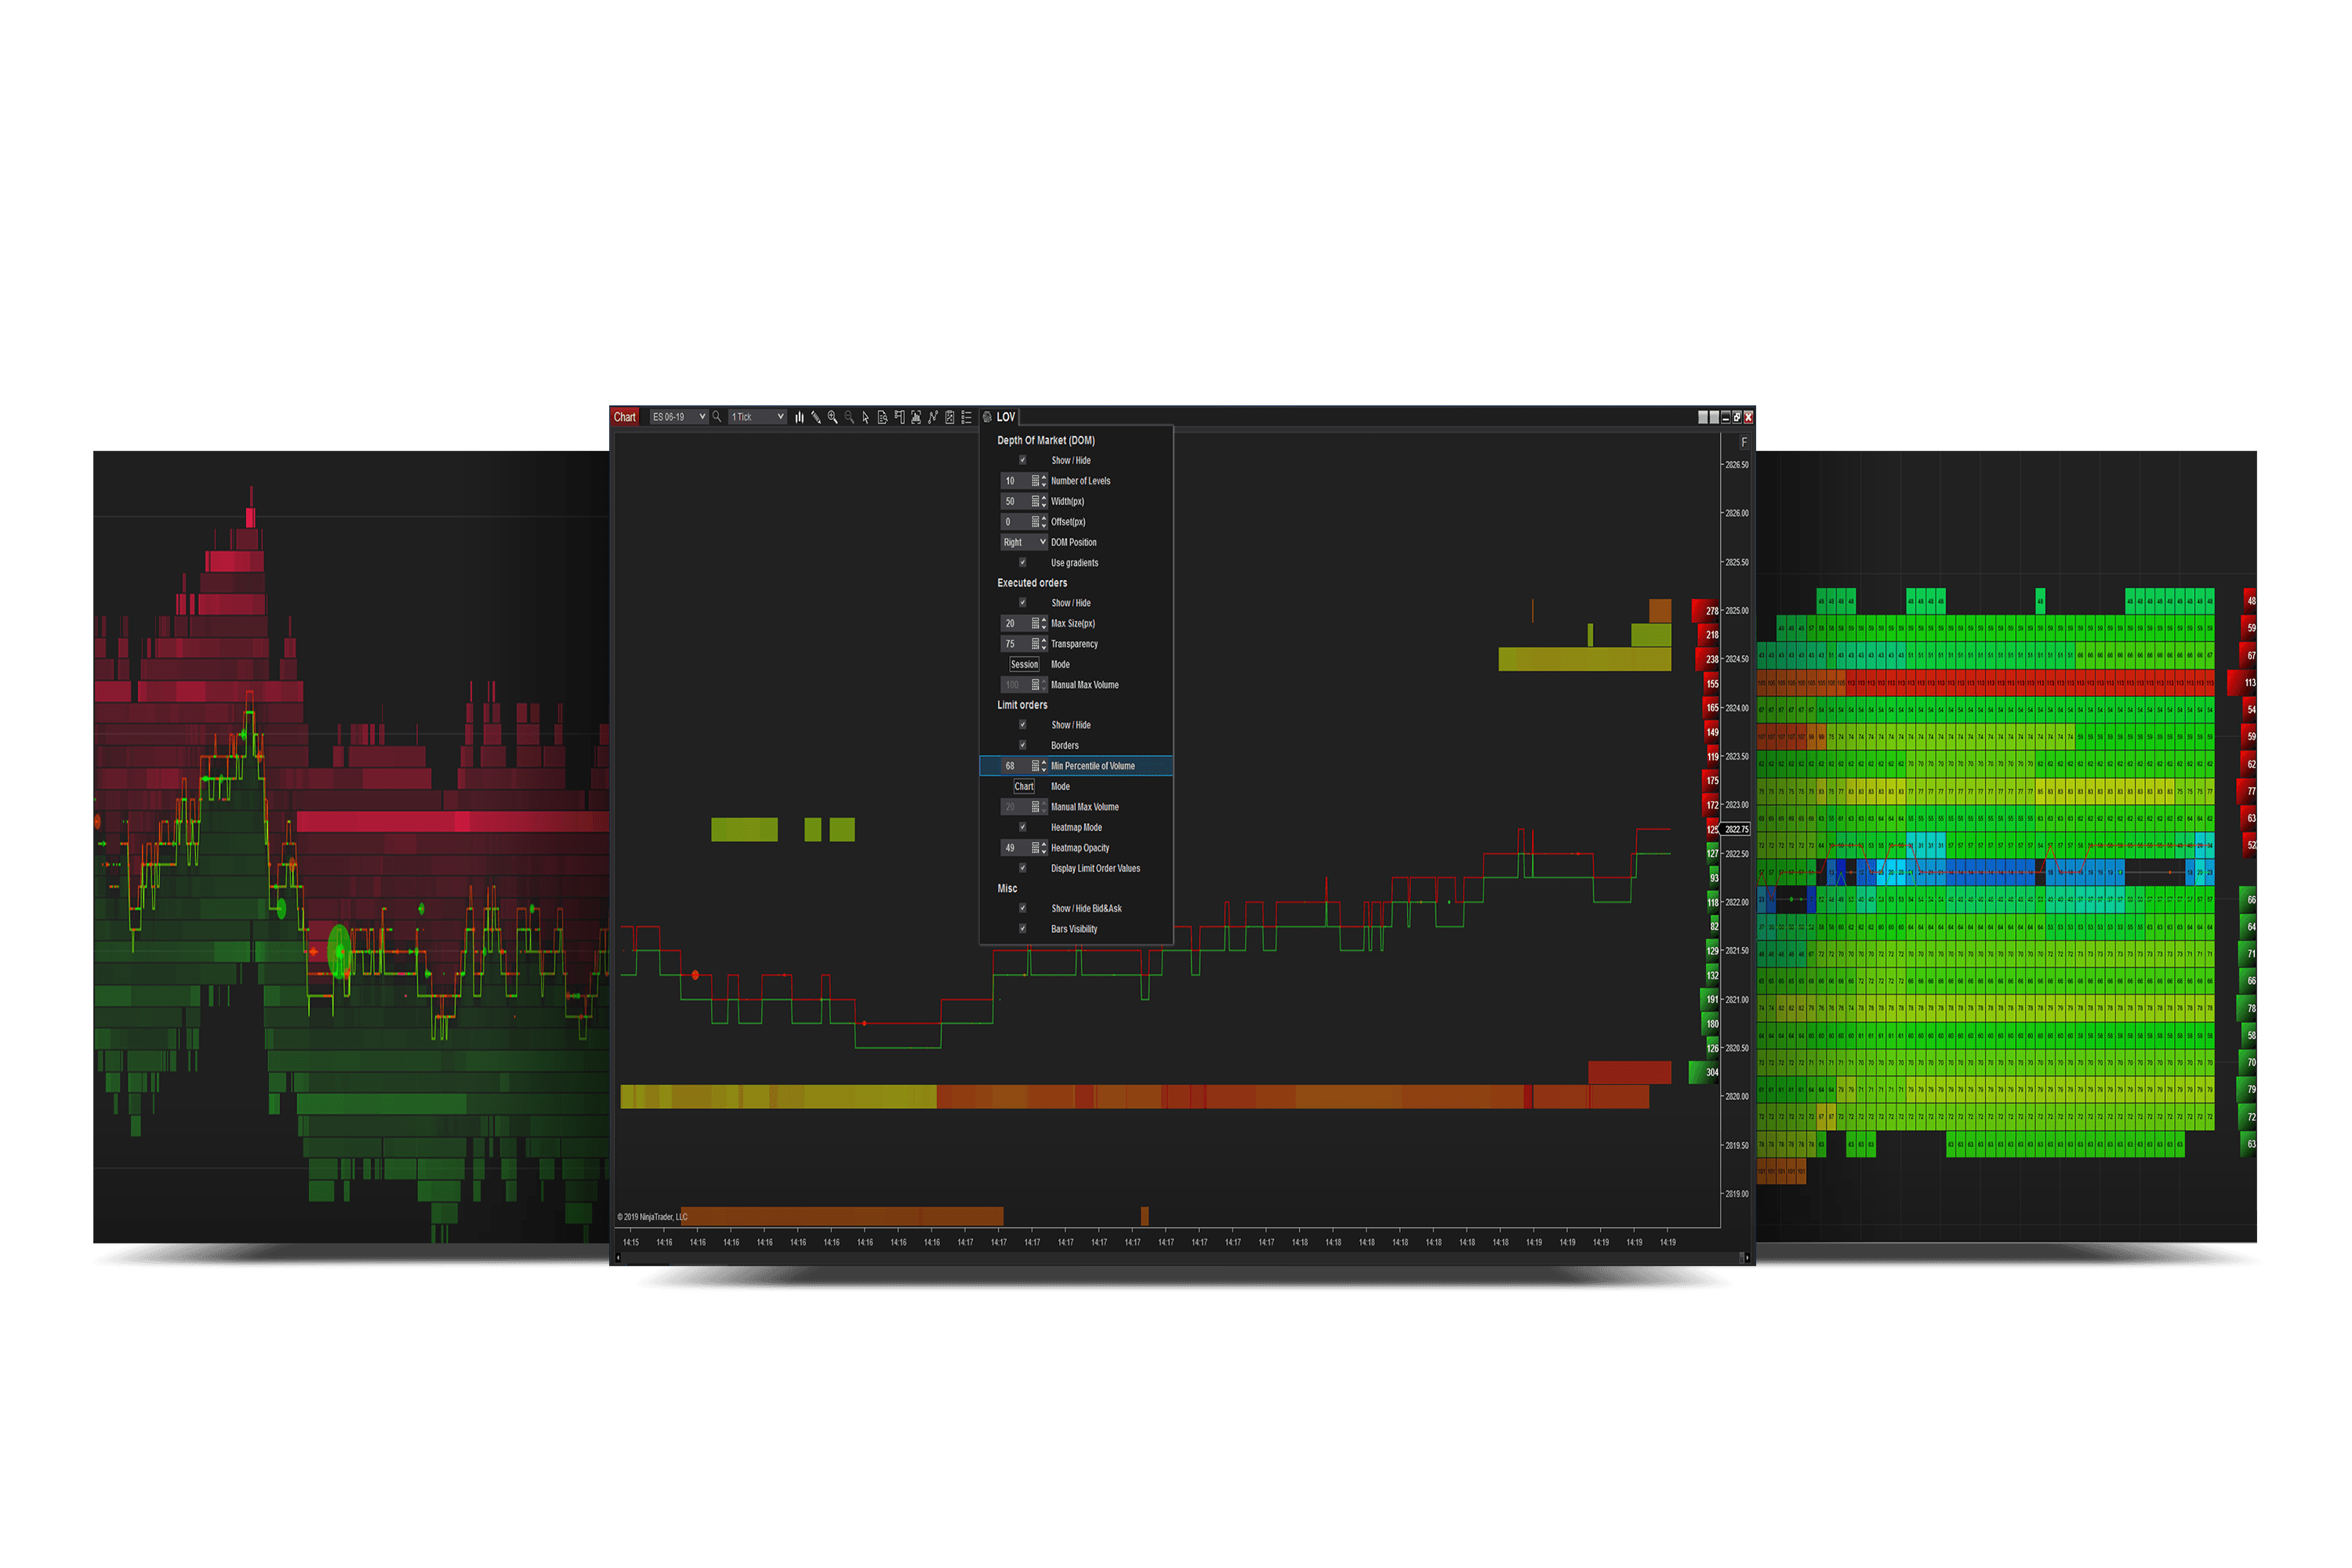Screen dimensions: 2352x1568
Task: Open the Chart Trader icon in toolbar
Action: (899, 417)
